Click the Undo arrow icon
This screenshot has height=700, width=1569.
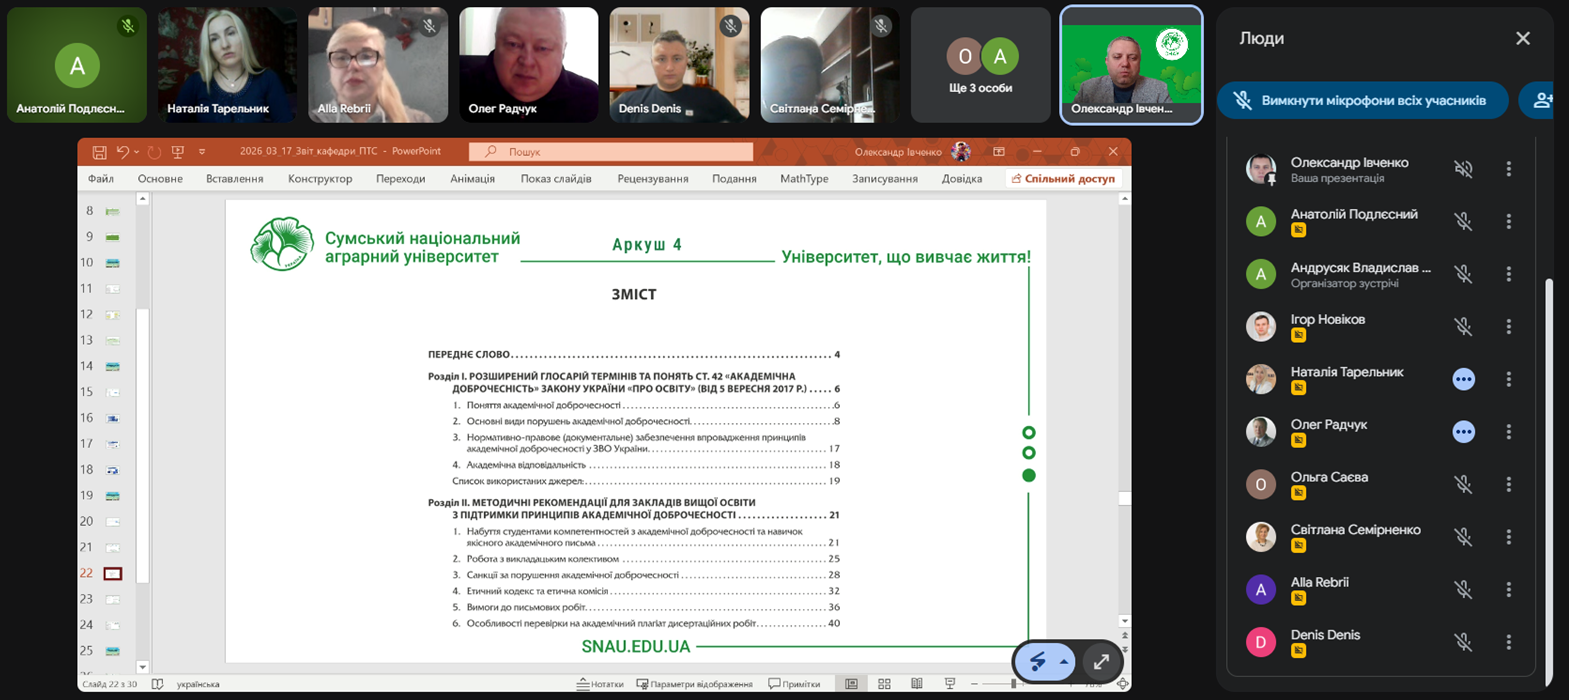point(122,152)
